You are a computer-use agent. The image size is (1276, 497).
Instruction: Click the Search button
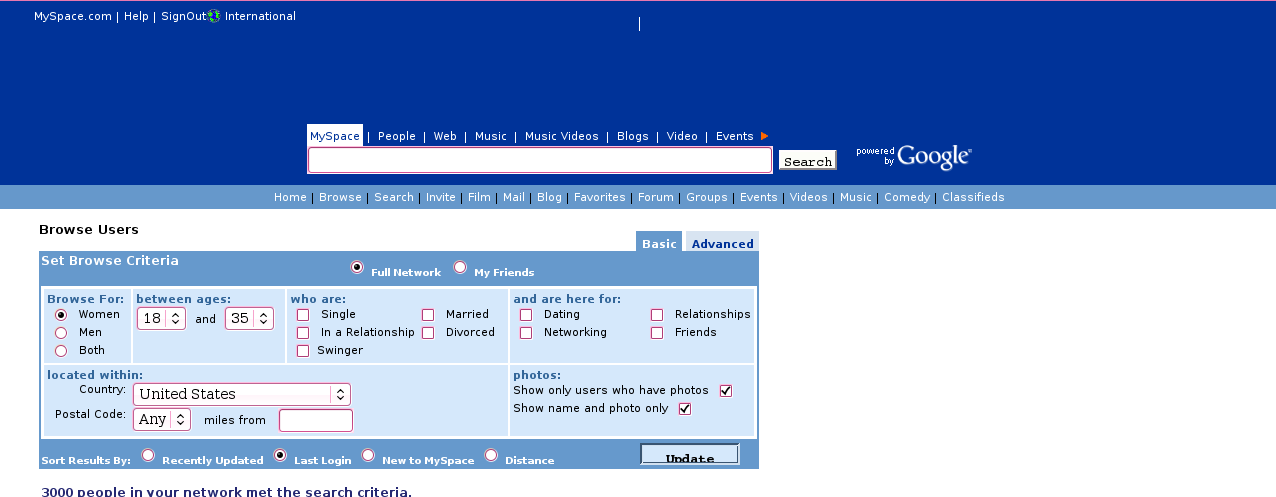808,161
